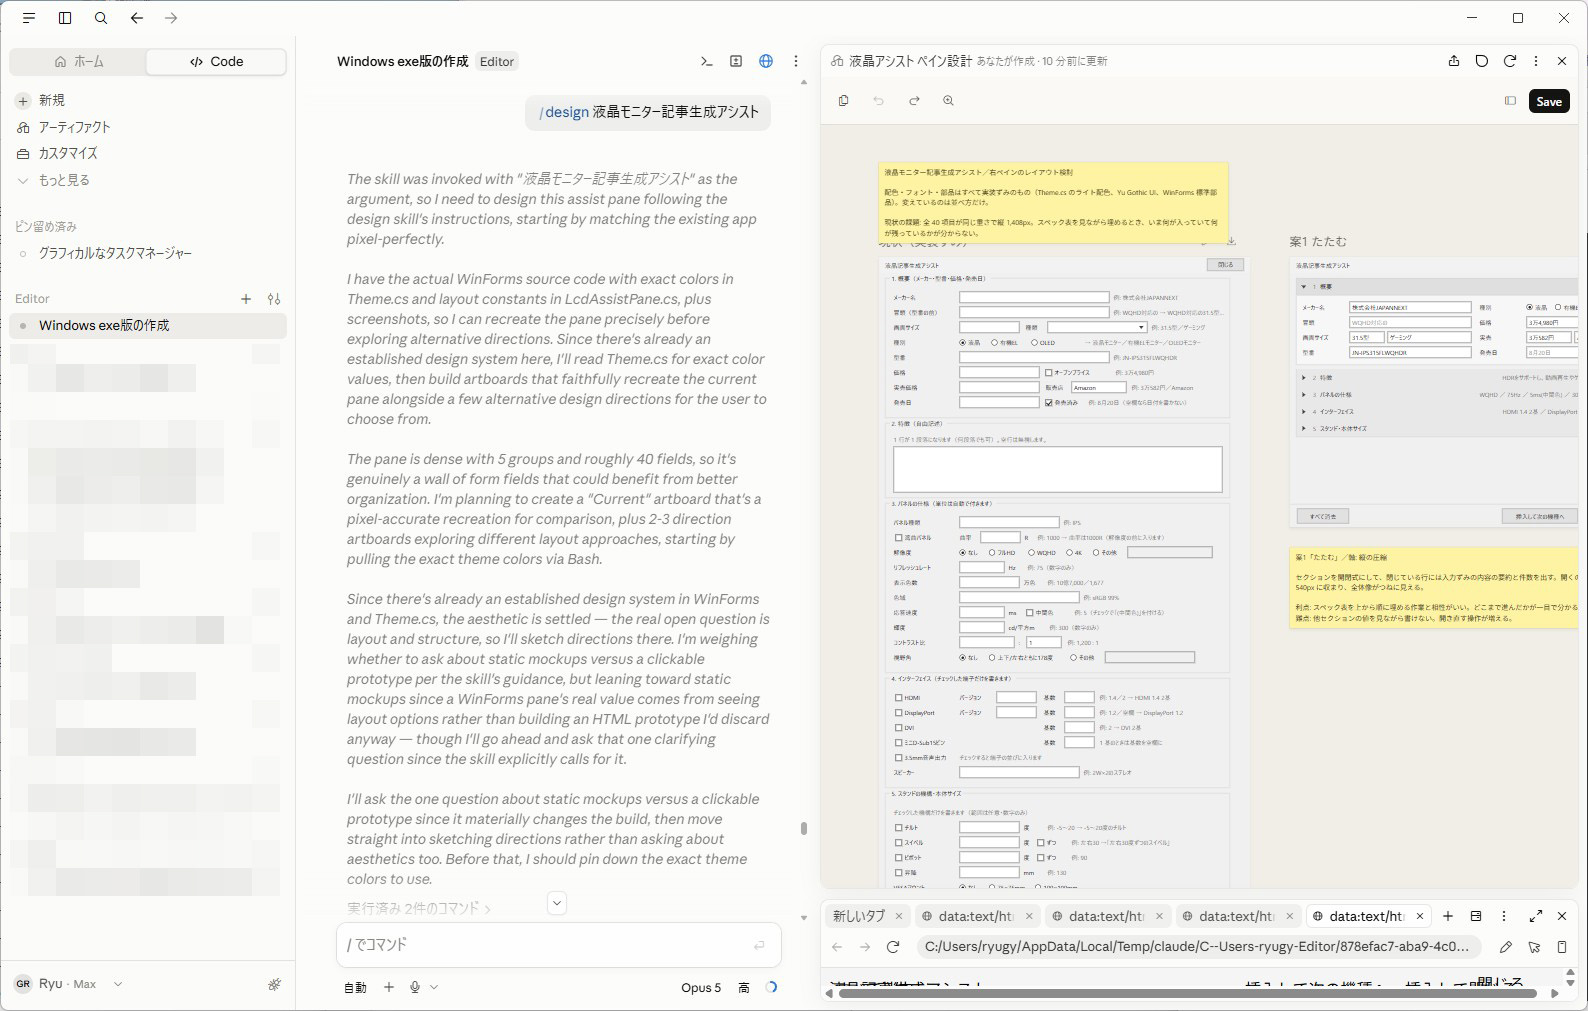Close the 新しいタブ browser tab
Viewport: 1588px width, 1011px height.
click(899, 916)
